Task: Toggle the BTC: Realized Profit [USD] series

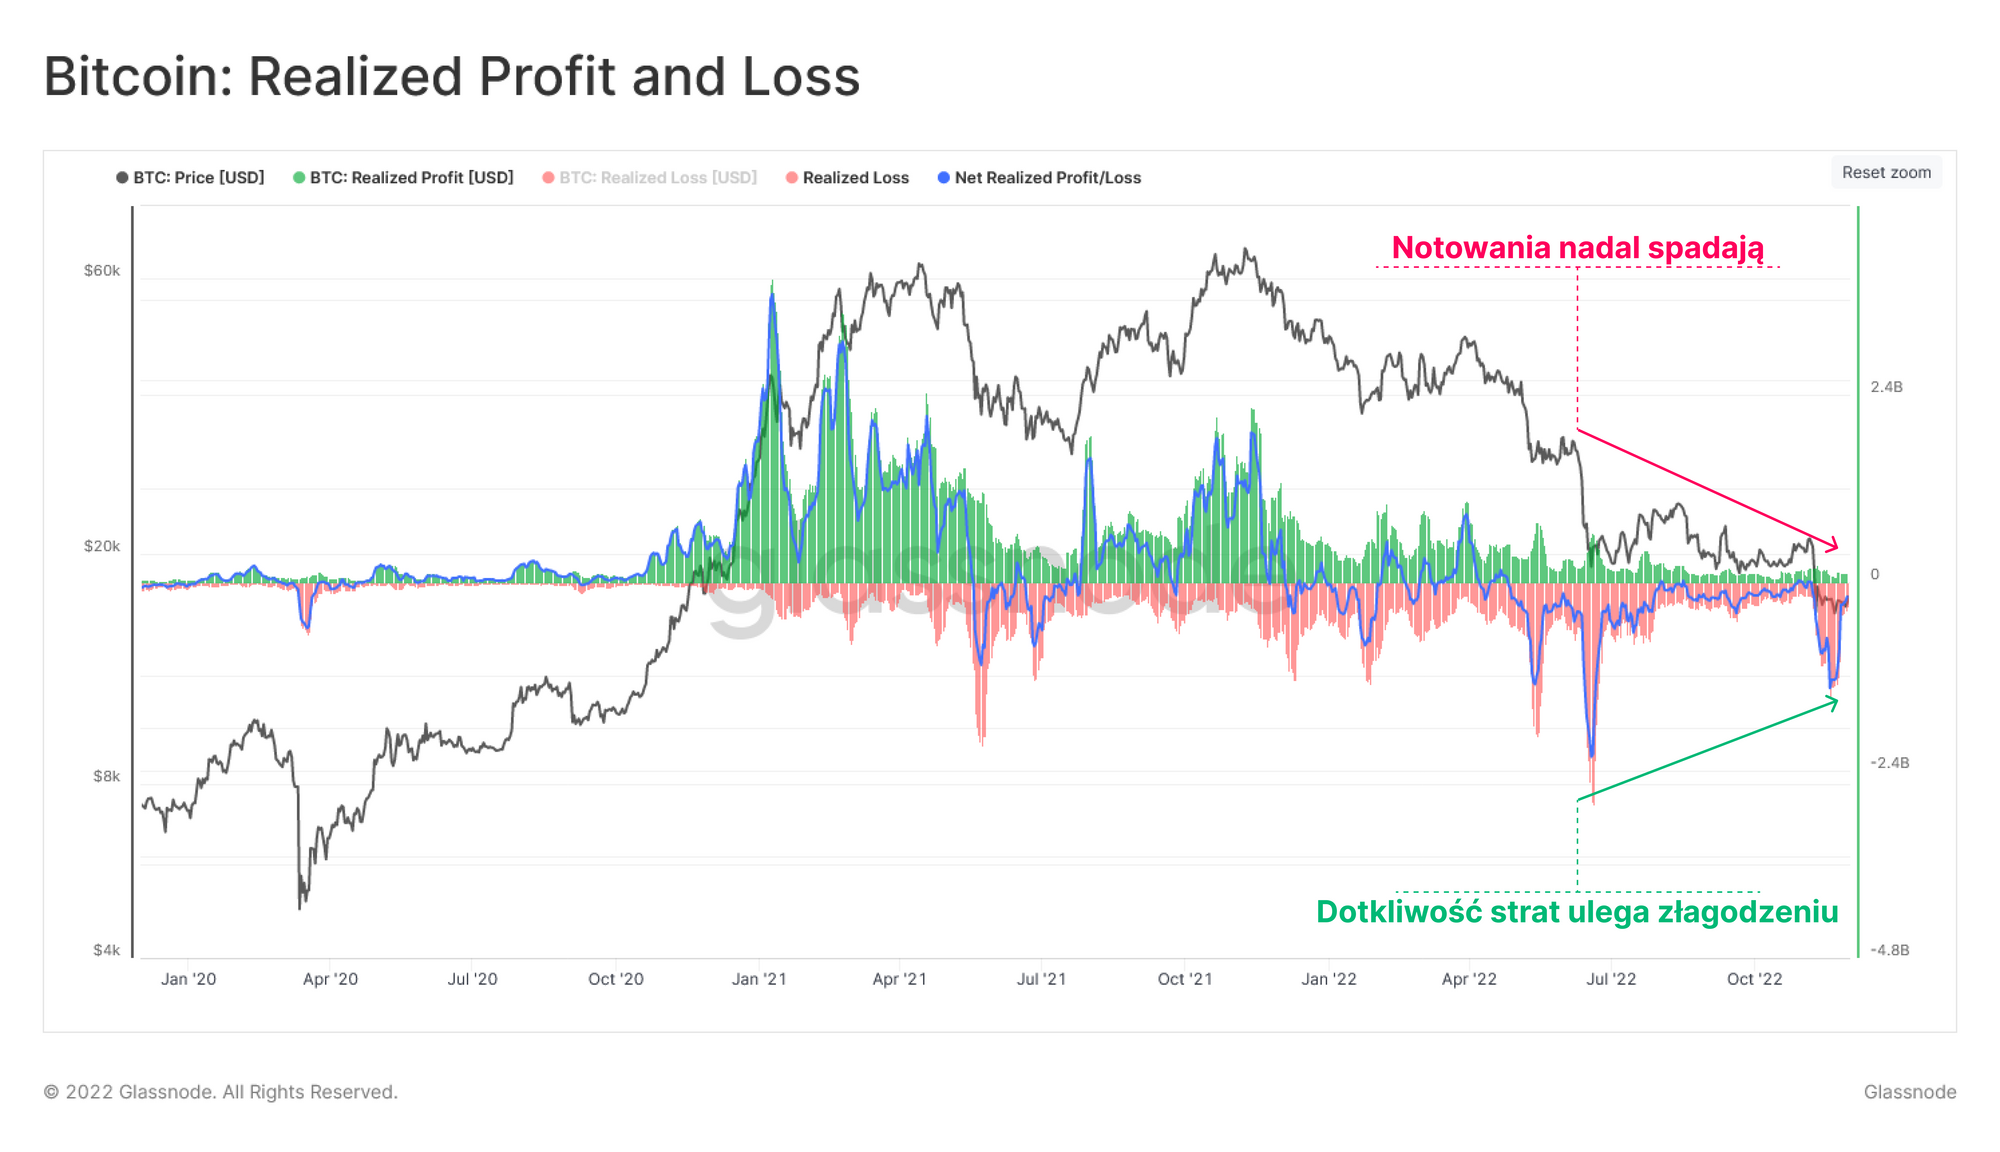Action: (411, 177)
